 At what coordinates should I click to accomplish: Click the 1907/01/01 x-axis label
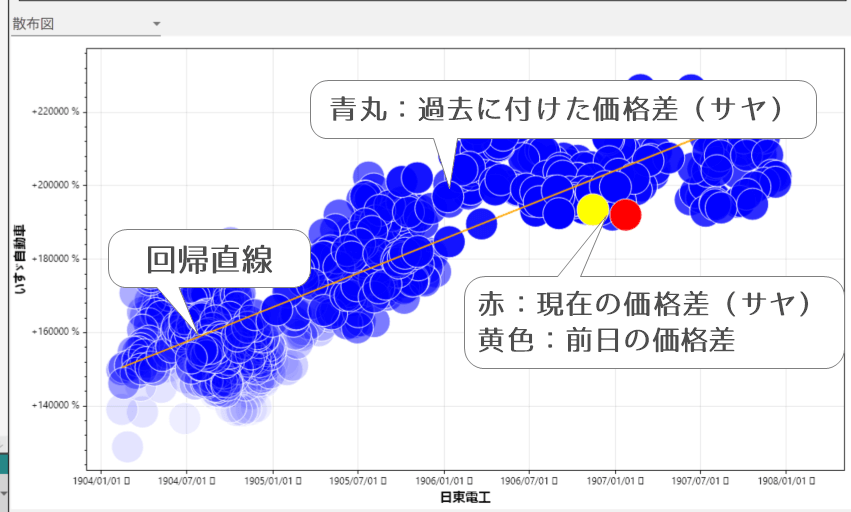tap(615, 481)
